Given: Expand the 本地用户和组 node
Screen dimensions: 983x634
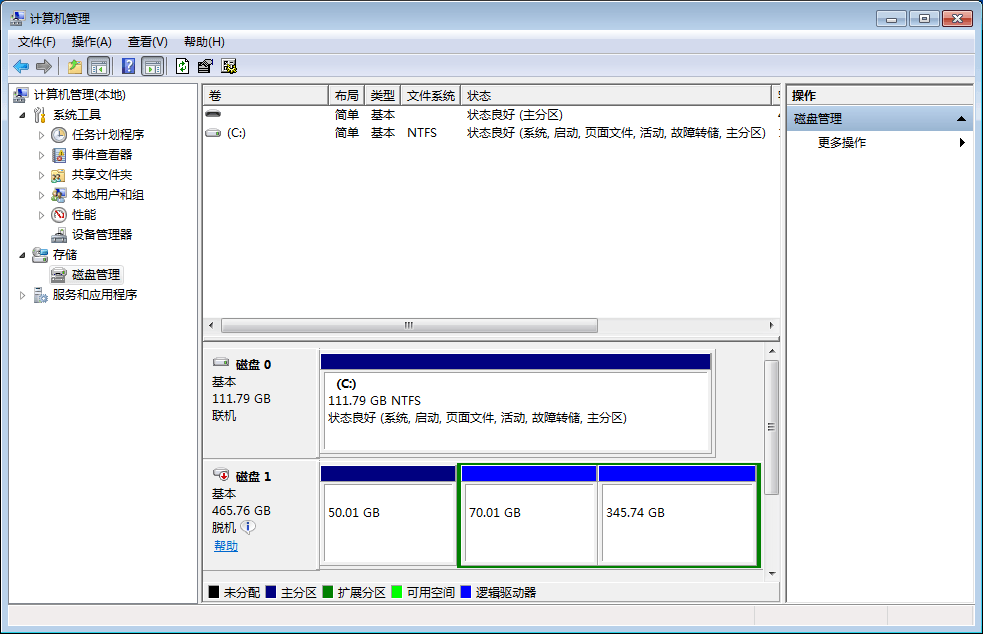Looking at the screenshot, I should click(41, 195).
